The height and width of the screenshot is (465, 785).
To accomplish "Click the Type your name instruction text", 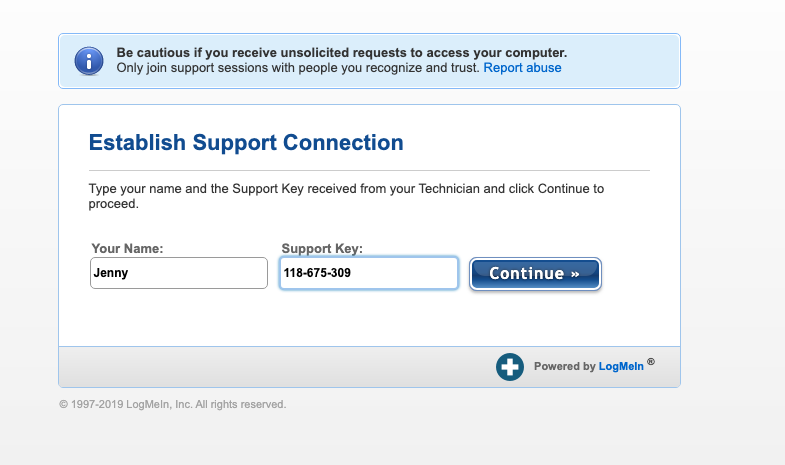I will (346, 196).
